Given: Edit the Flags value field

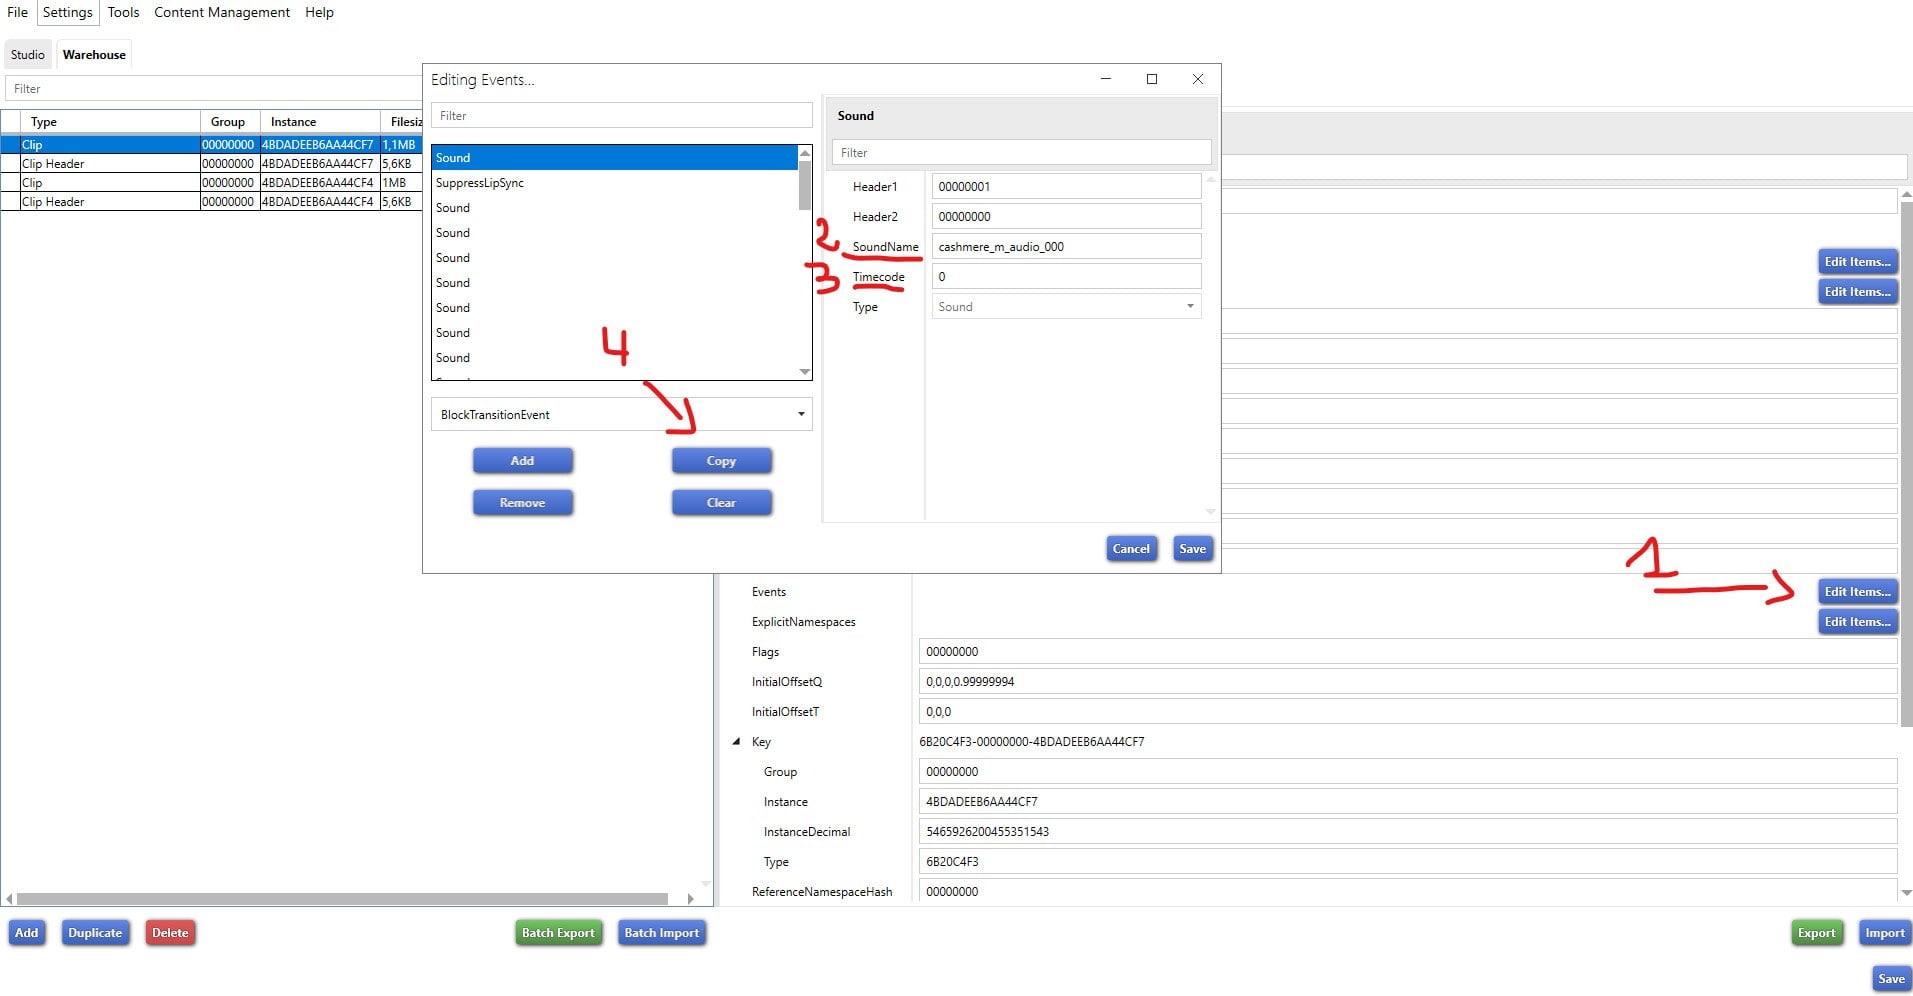Looking at the screenshot, I should pyautogui.click(x=1407, y=652).
